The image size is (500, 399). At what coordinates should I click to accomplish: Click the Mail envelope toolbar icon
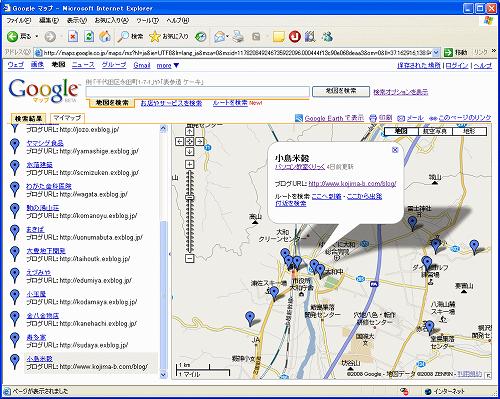pos(220,36)
